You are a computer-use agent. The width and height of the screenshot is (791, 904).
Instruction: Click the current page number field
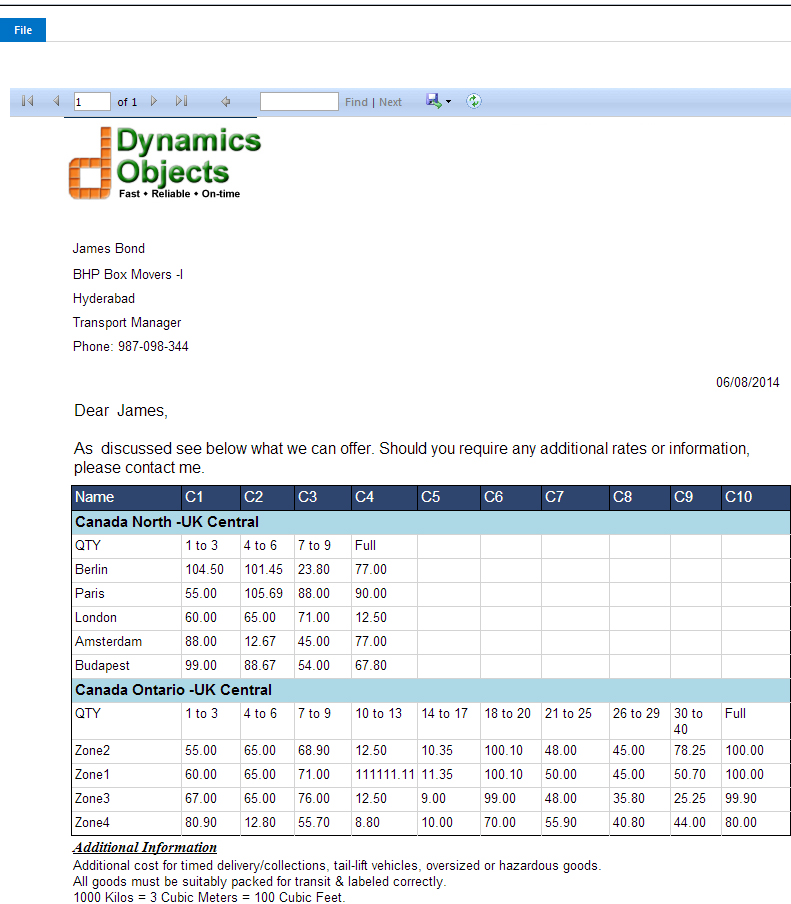[92, 102]
